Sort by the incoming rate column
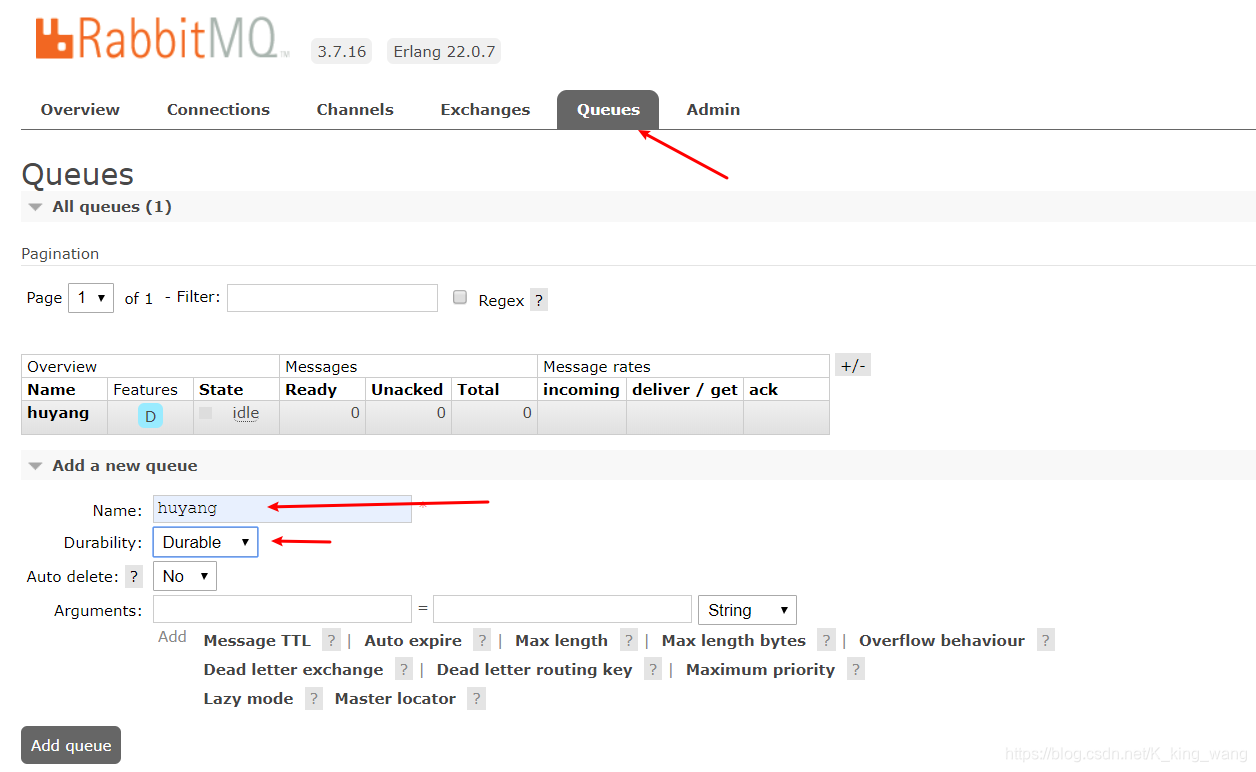 click(x=581, y=390)
